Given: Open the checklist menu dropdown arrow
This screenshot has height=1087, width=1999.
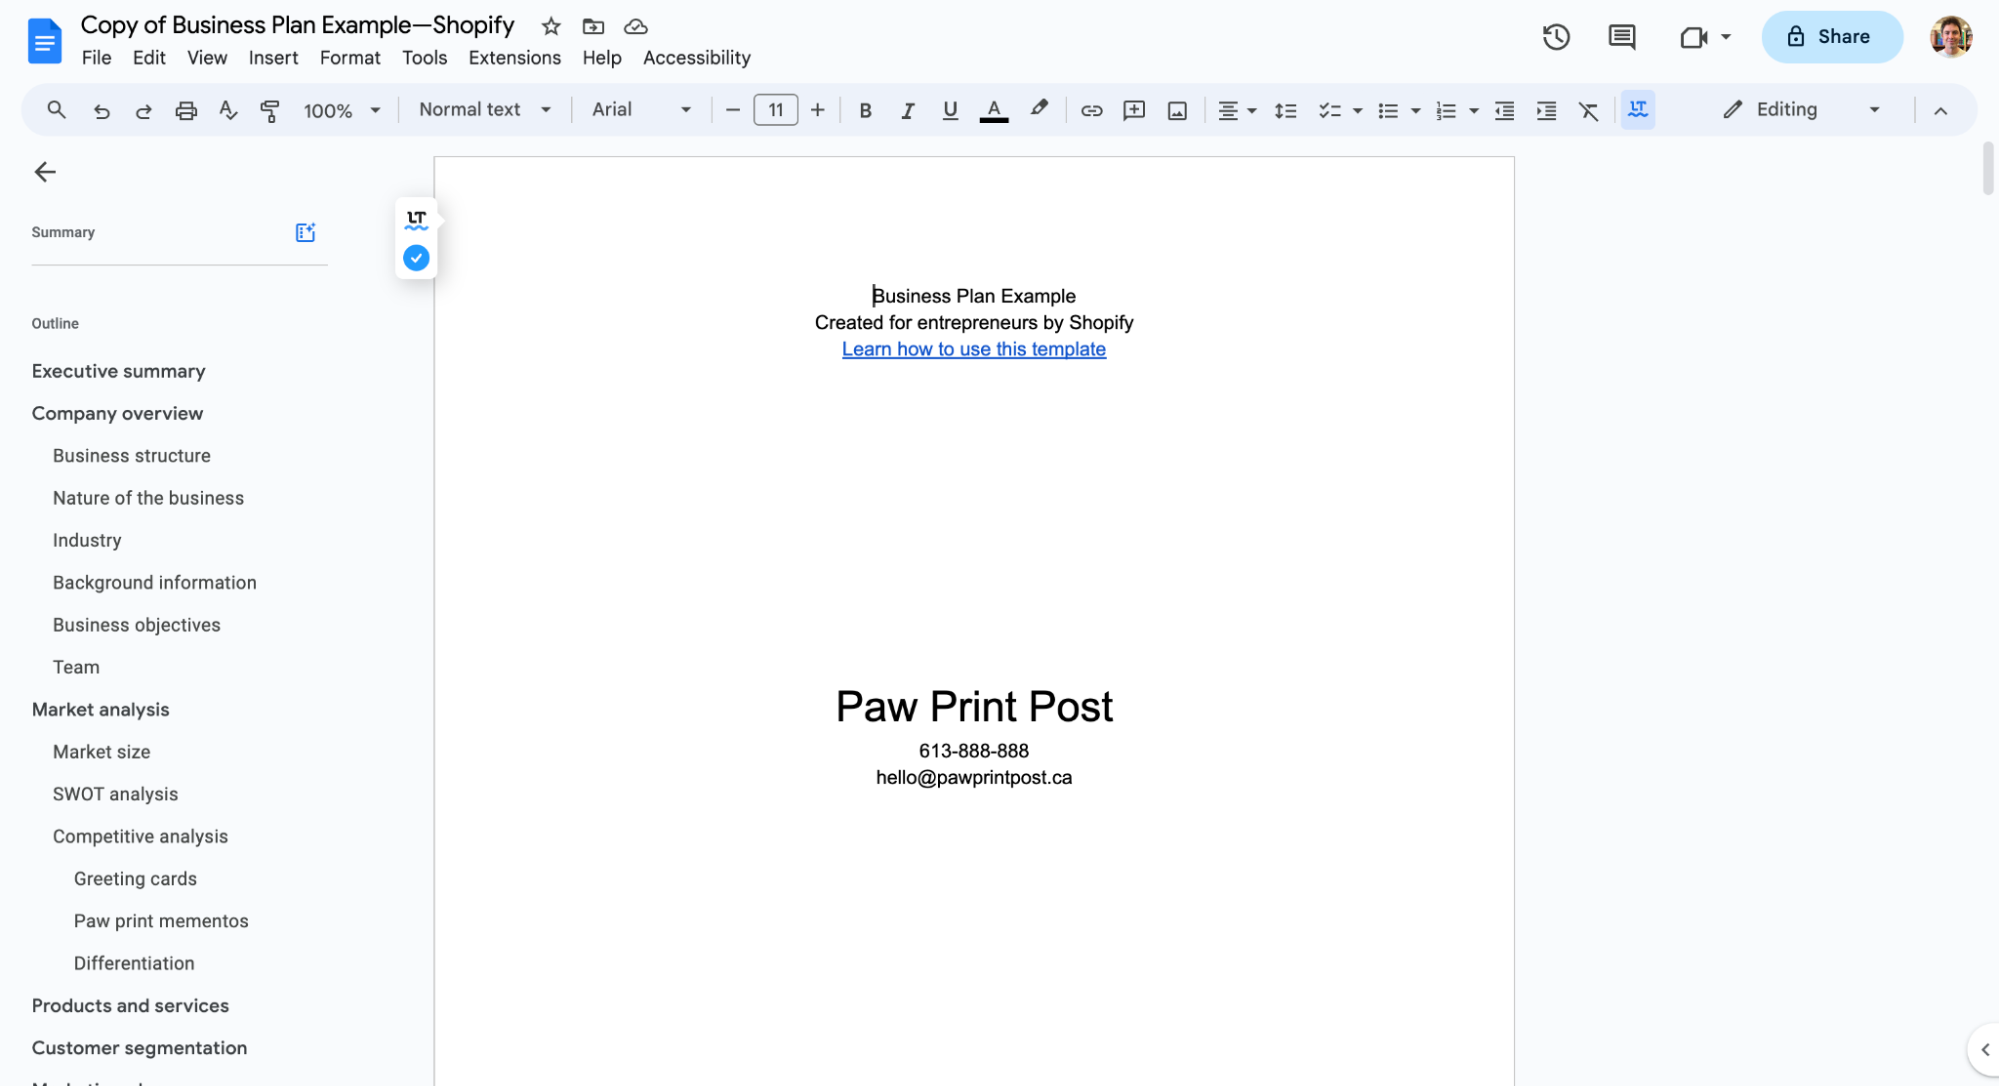Looking at the screenshot, I should tap(1357, 110).
